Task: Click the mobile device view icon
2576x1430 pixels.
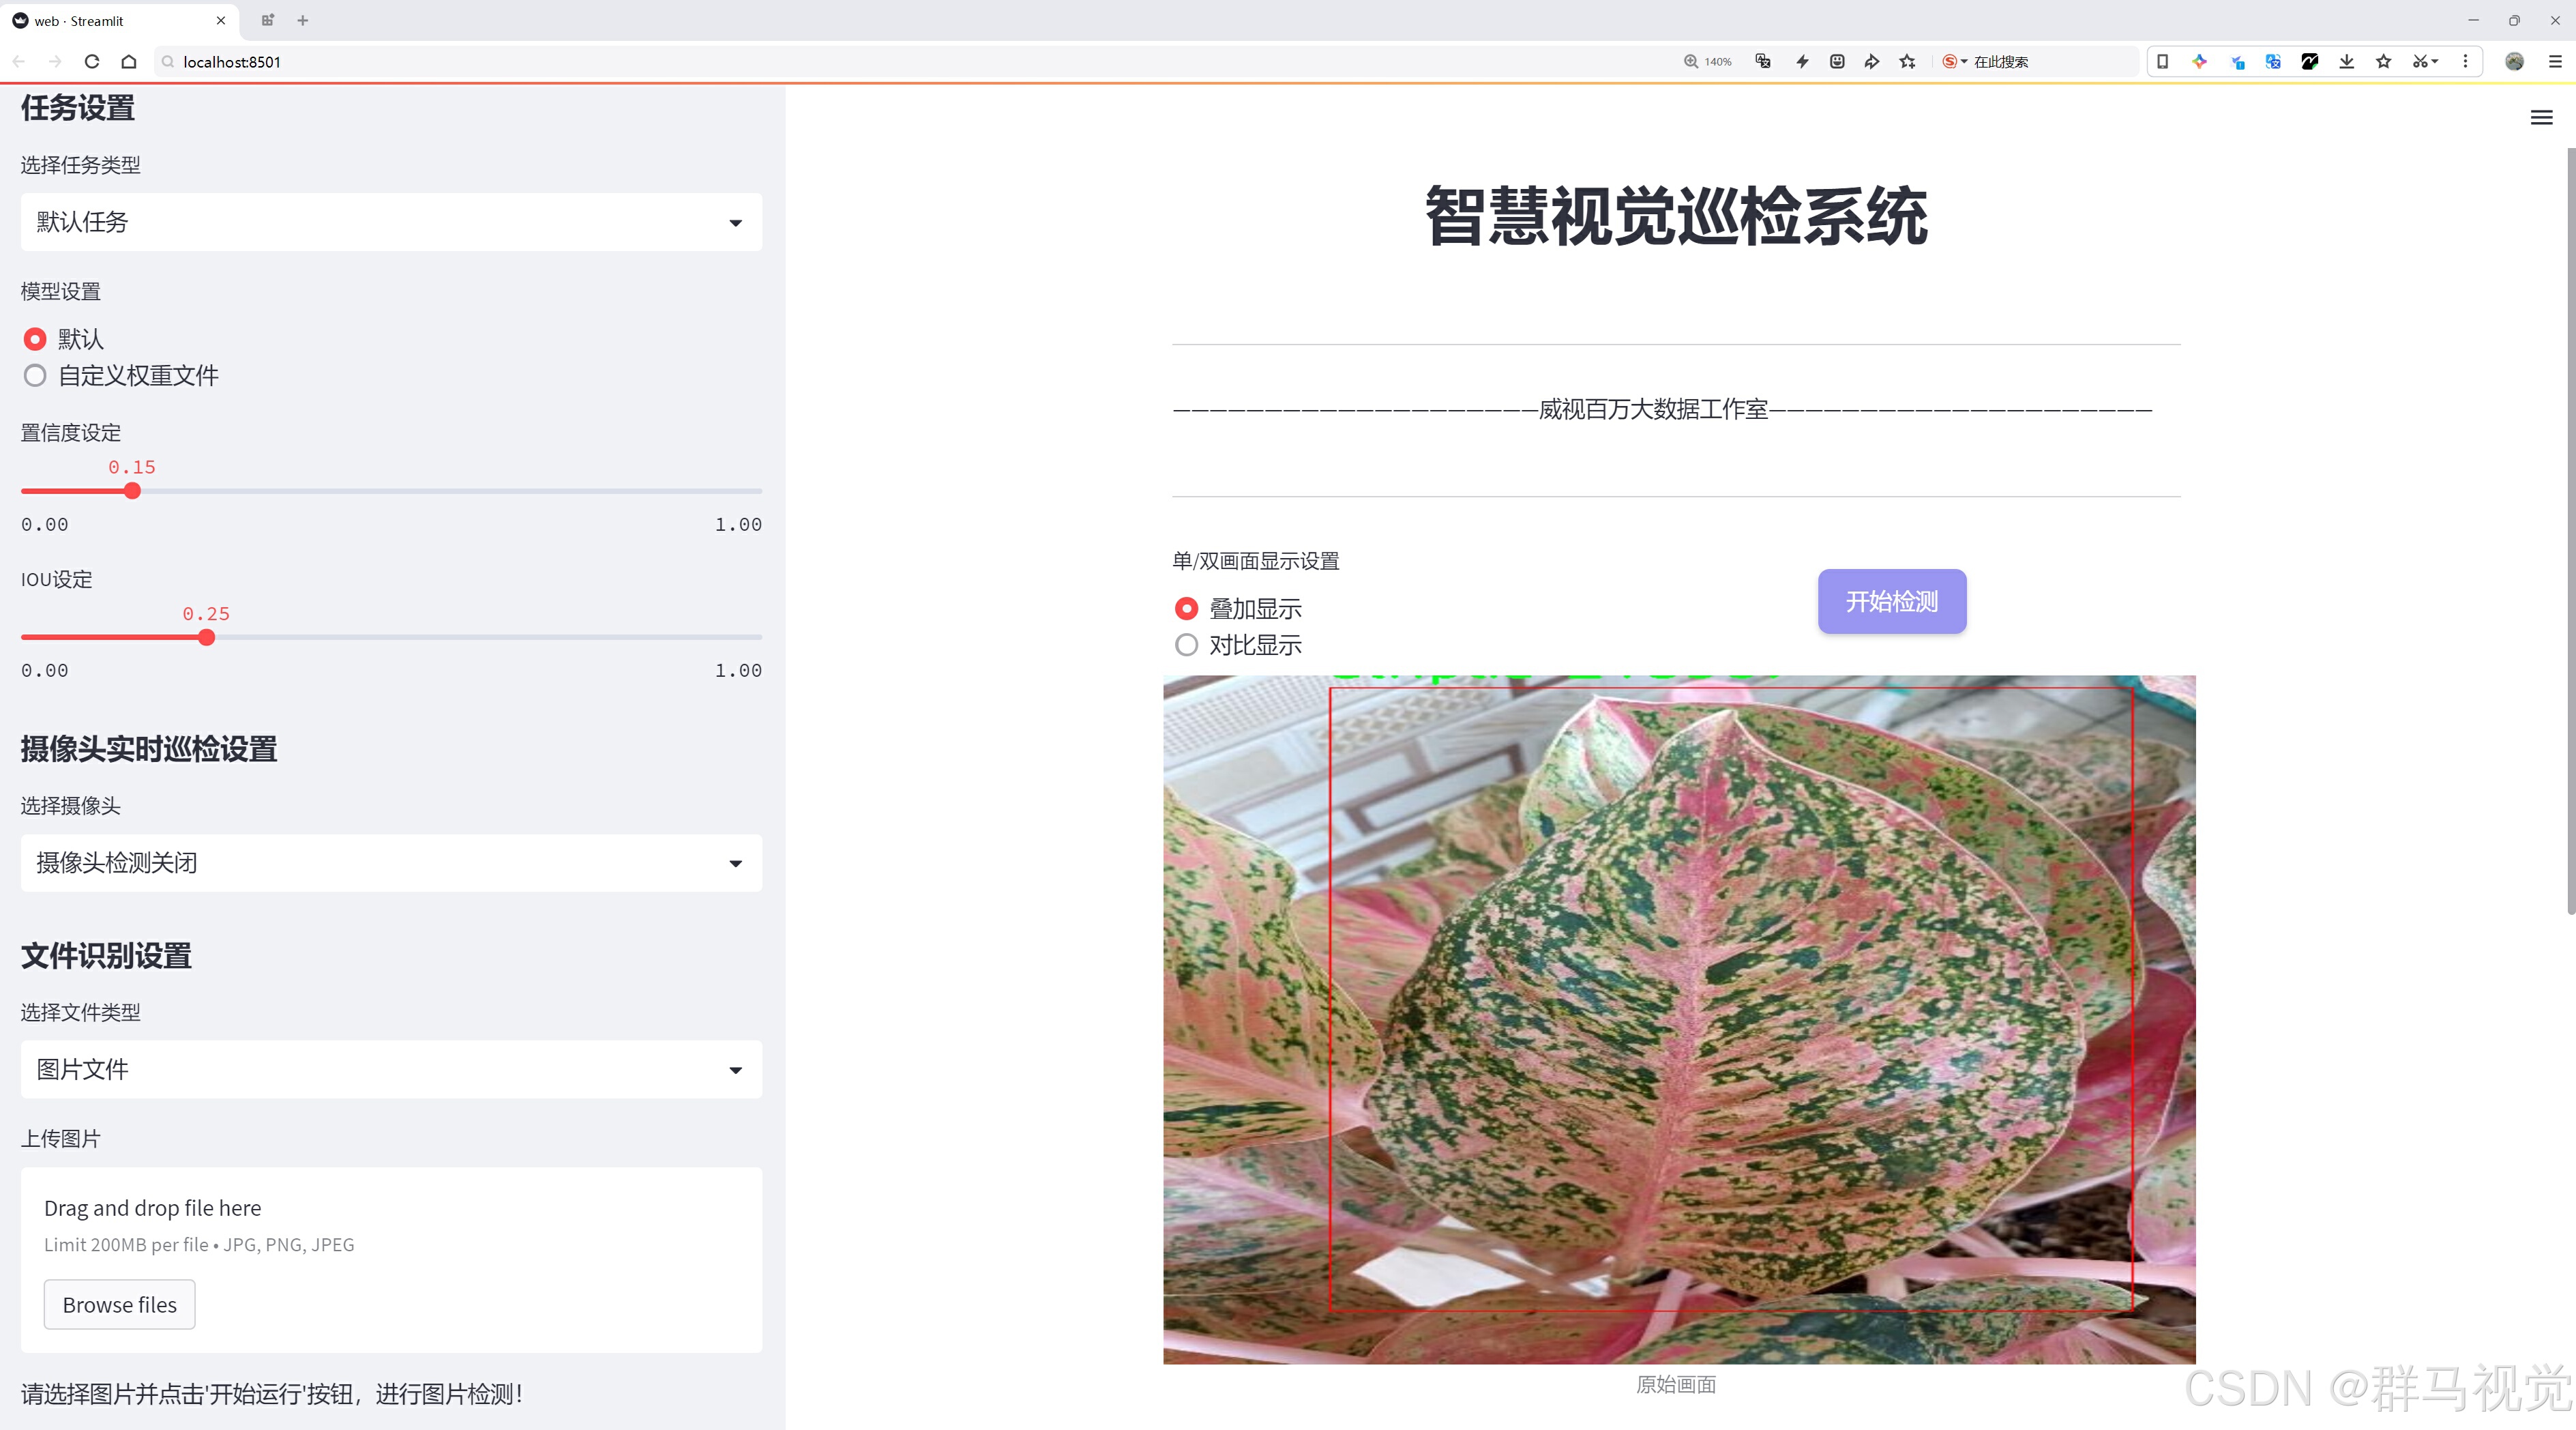Action: [x=2162, y=62]
